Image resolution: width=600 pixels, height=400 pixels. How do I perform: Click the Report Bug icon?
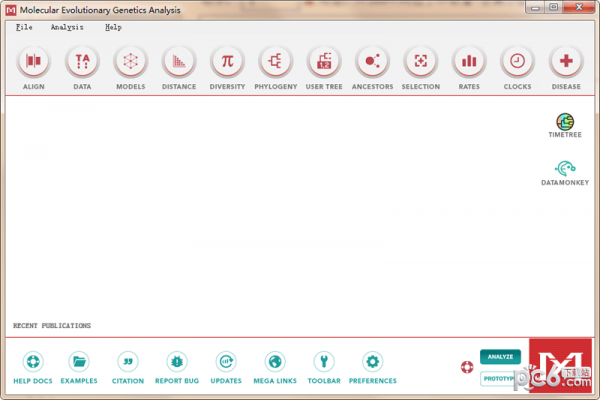pyautogui.click(x=177, y=361)
